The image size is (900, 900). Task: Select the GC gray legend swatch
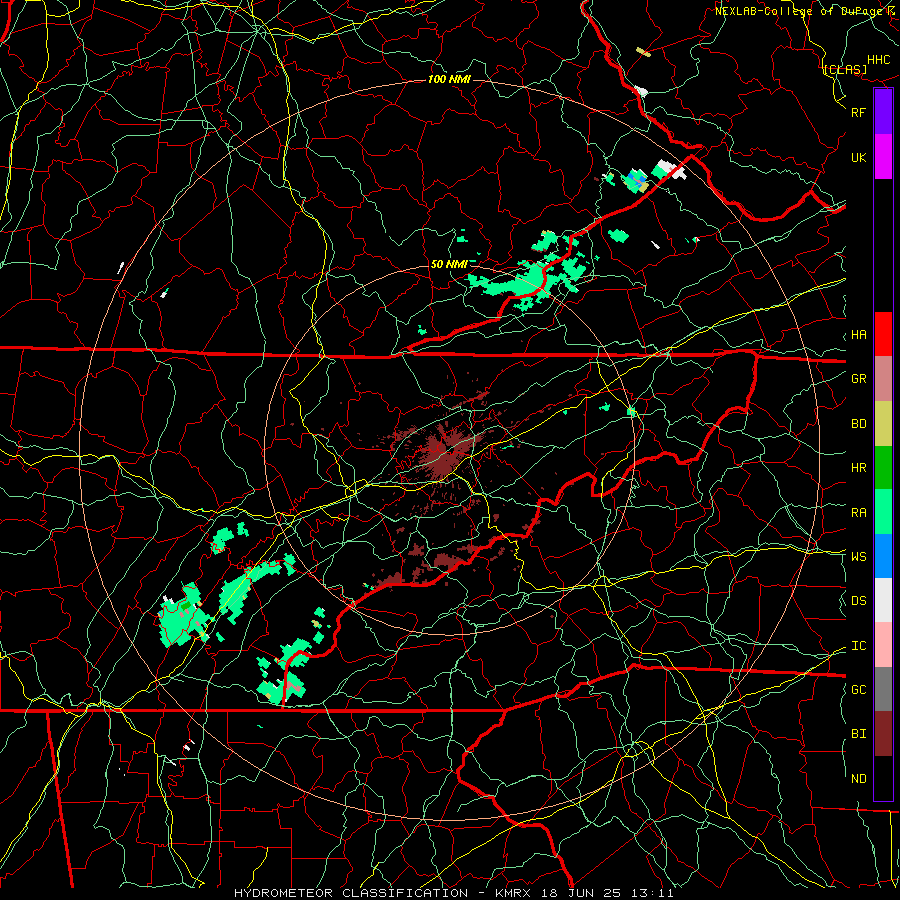point(883,689)
